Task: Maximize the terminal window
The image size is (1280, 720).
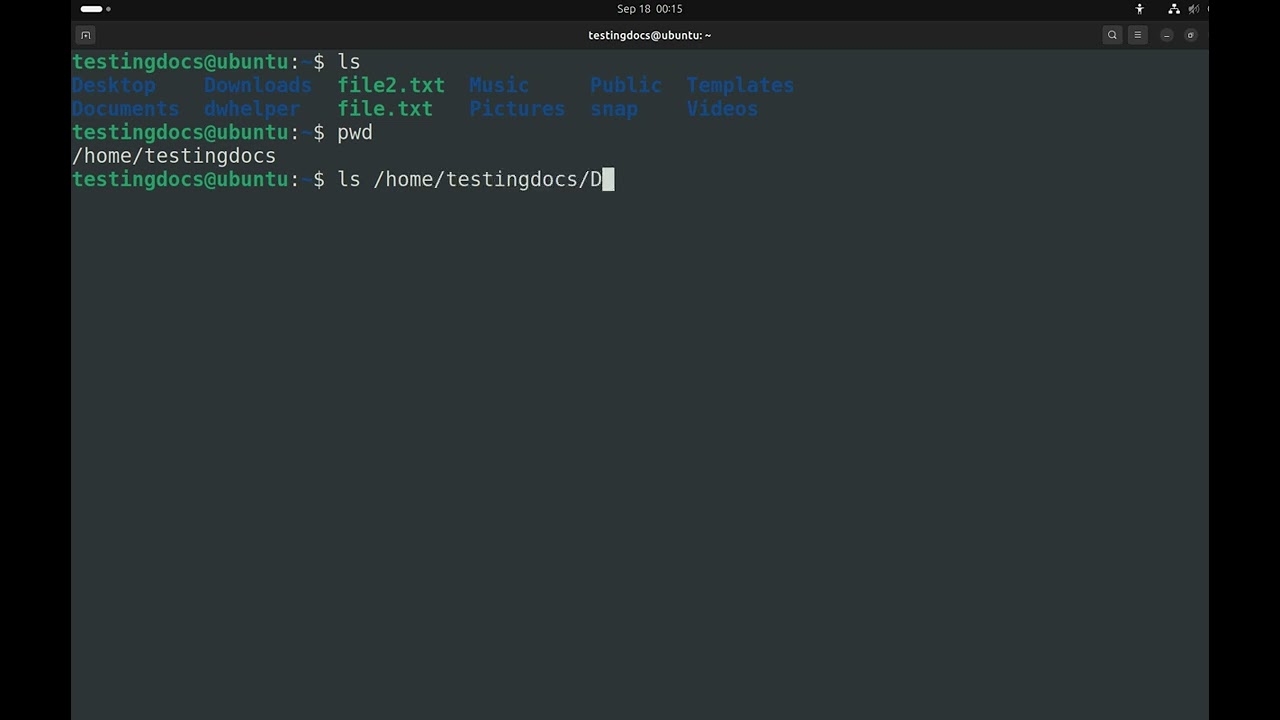Action: click(x=1190, y=35)
